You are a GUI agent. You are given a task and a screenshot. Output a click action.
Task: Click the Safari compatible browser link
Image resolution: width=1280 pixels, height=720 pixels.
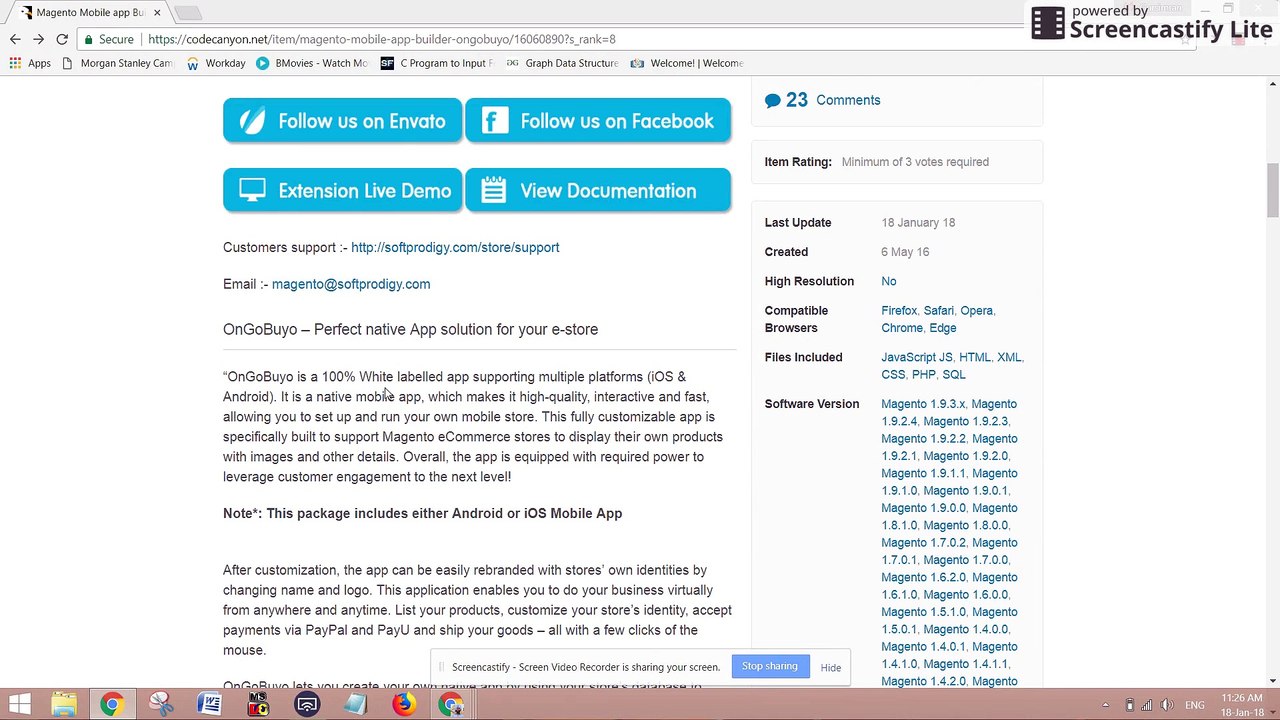pos(938,311)
